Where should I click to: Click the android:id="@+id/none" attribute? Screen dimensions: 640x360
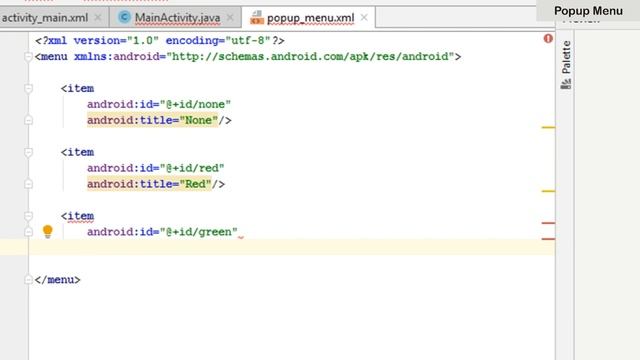click(159, 104)
